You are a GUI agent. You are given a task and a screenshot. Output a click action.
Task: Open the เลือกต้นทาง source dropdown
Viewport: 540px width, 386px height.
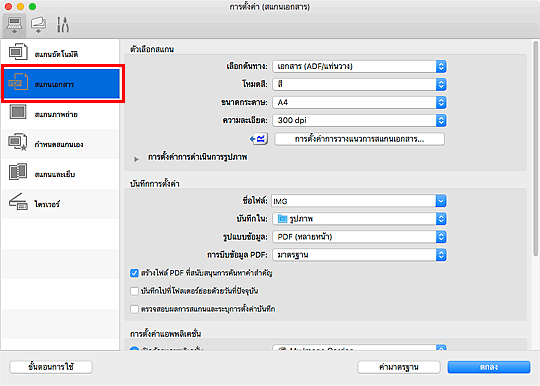[x=359, y=66]
